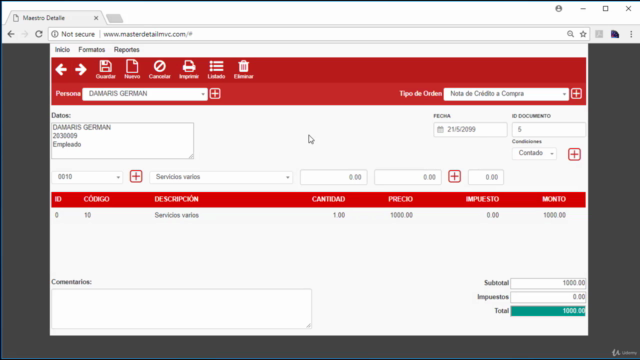Viewport: 640px width, 360px height.
Task: Add a new Tipo de Orden plus icon
Action: pyautogui.click(x=576, y=93)
